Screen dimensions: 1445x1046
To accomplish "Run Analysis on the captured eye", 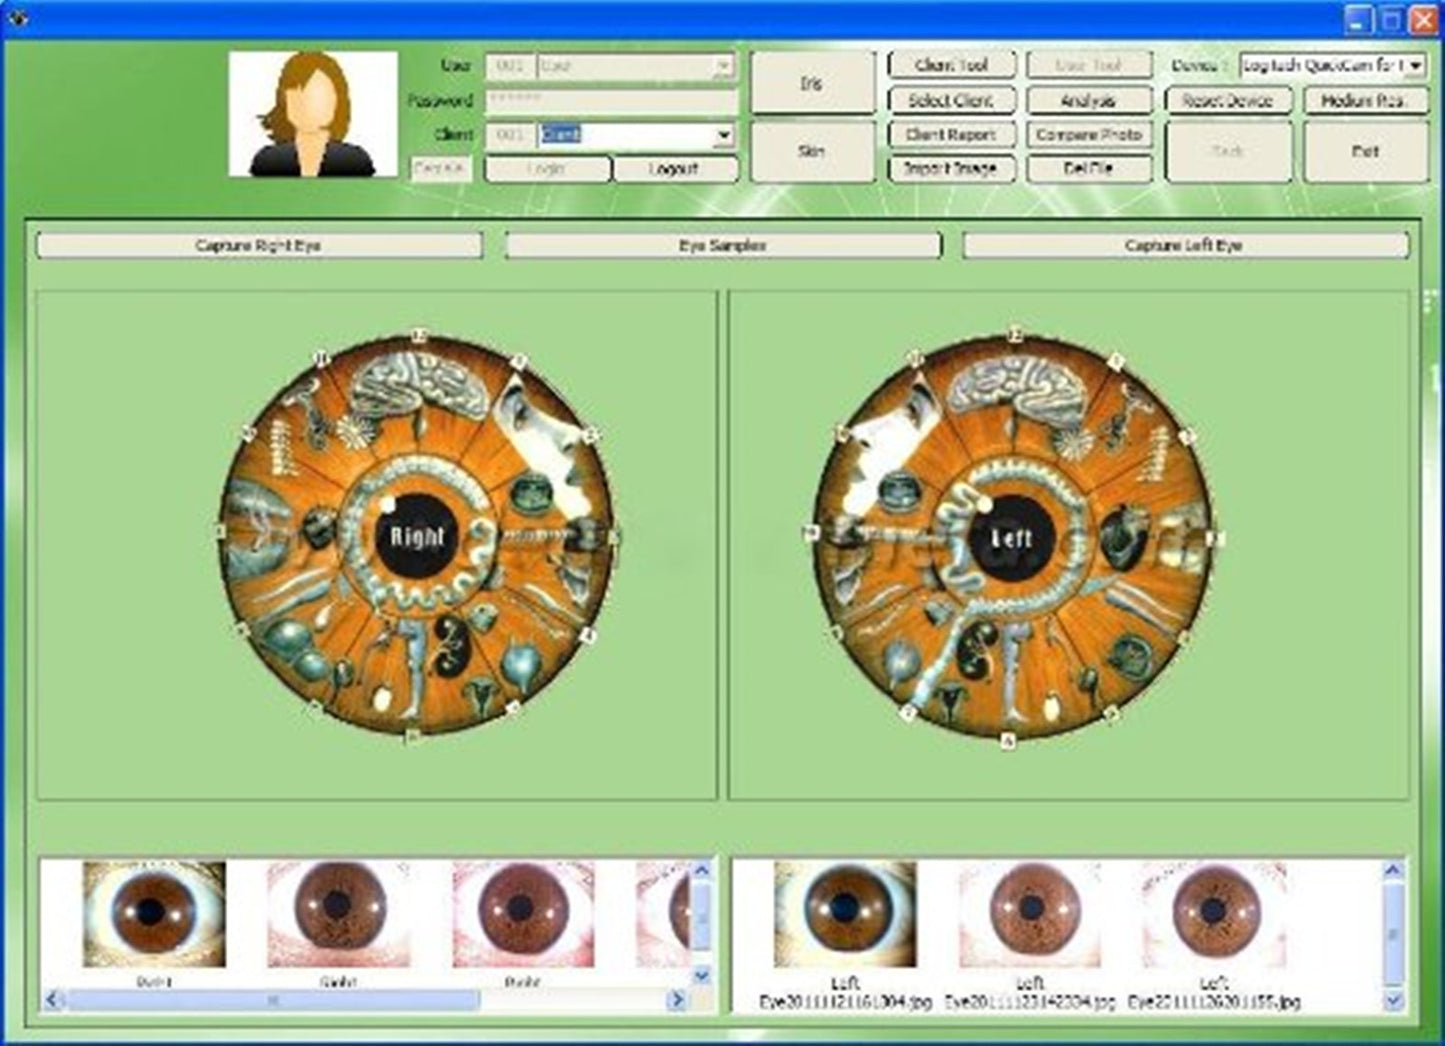I will pos(1088,100).
